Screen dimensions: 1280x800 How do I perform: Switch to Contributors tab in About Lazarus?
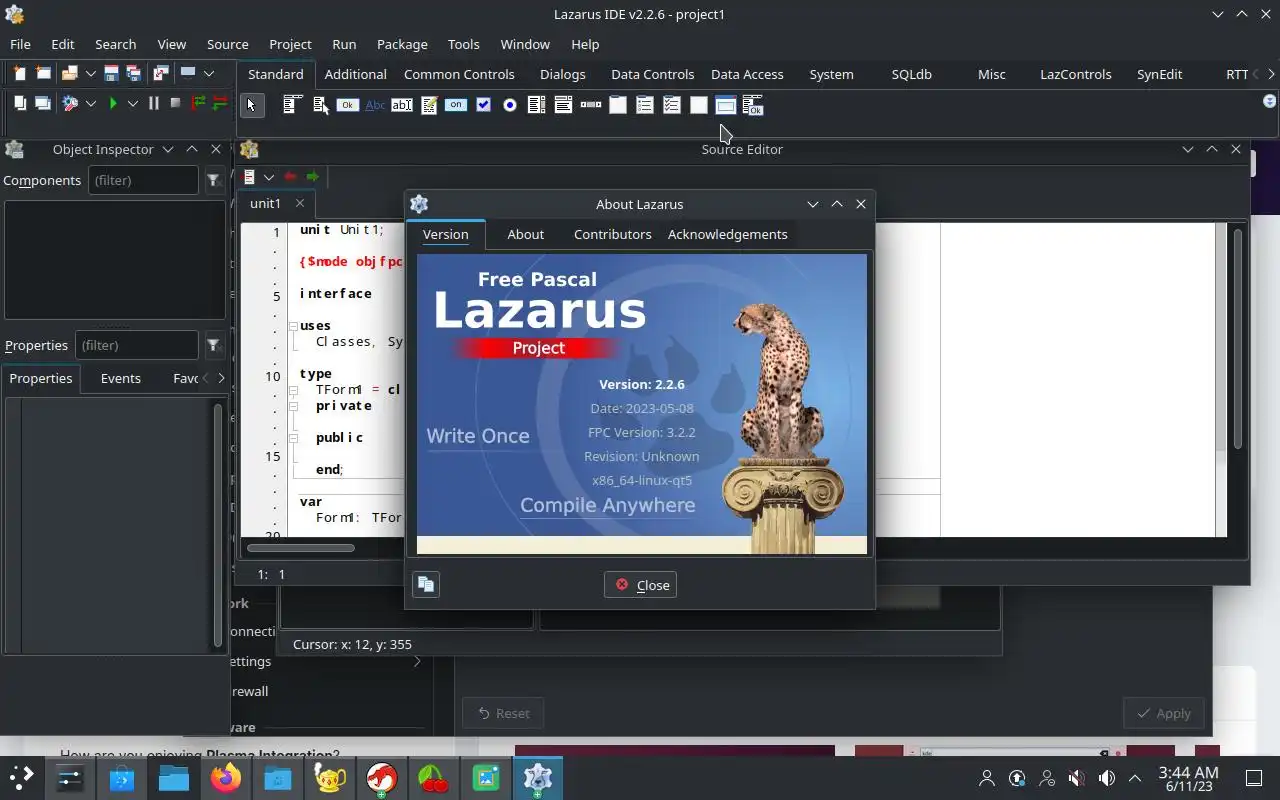coord(612,234)
